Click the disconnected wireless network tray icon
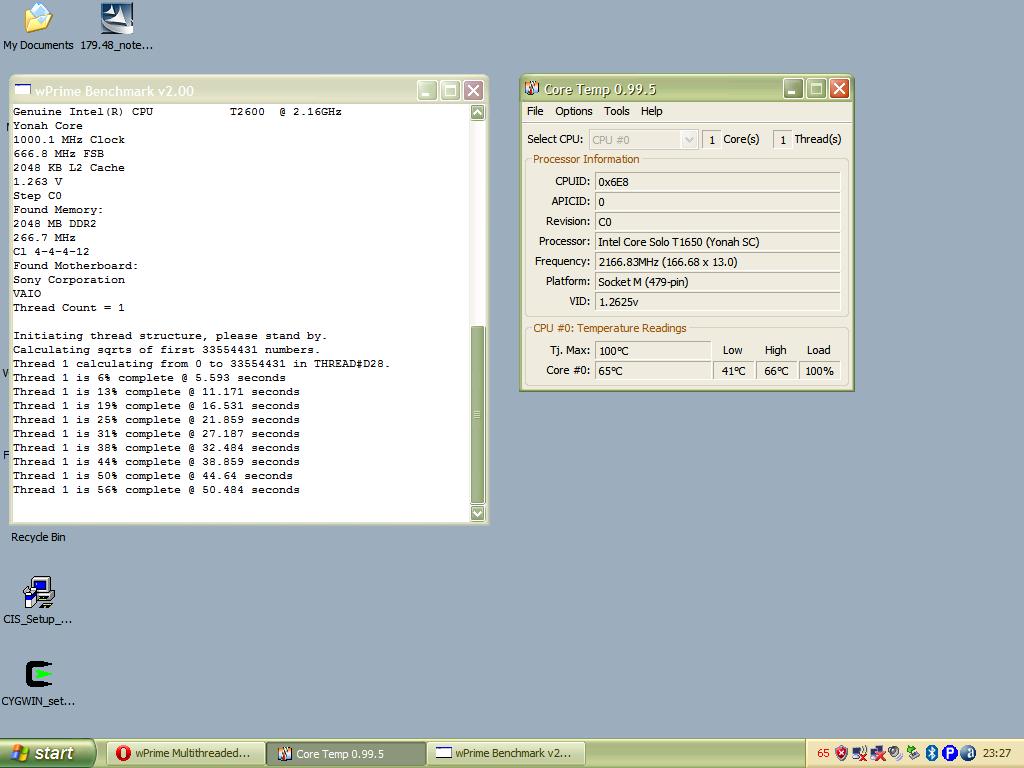The height and width of the screenshot is (768, 1024). [859, 753]
